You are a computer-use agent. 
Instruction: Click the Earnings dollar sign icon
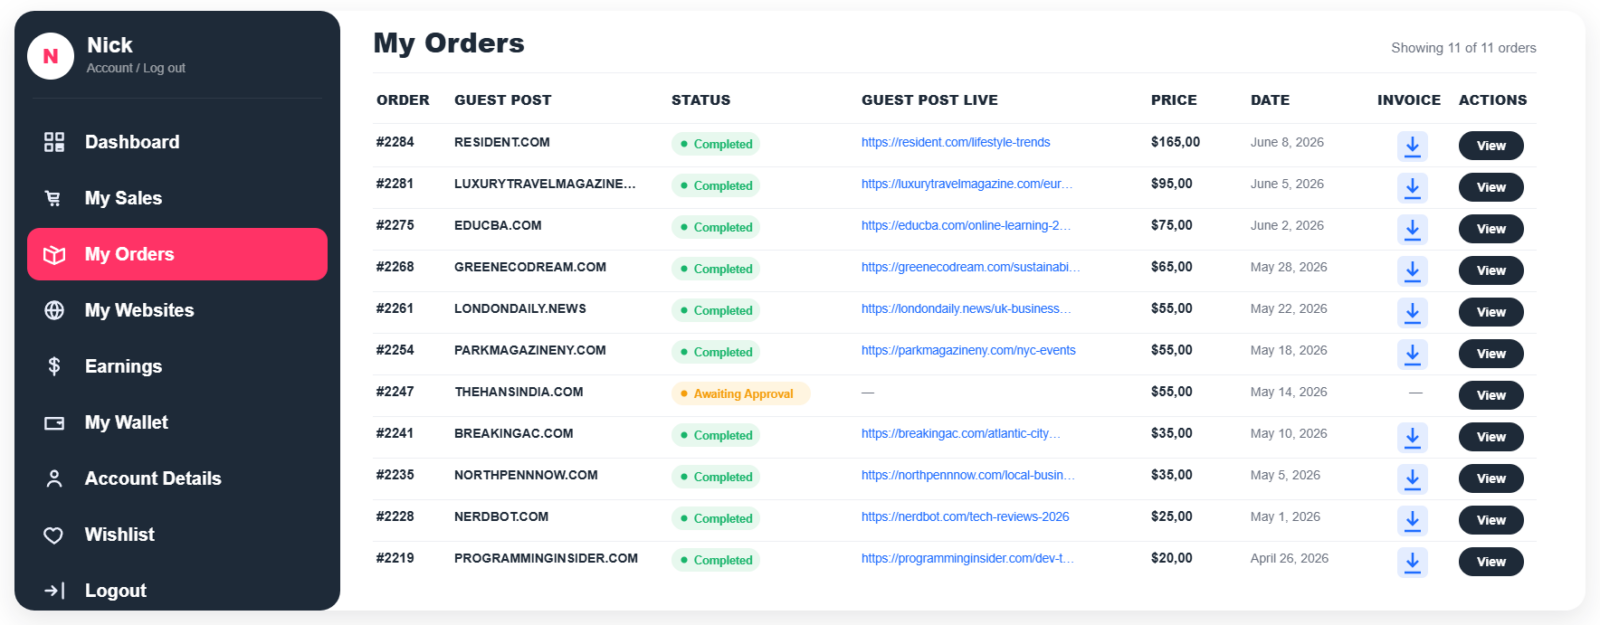[54, 366]
